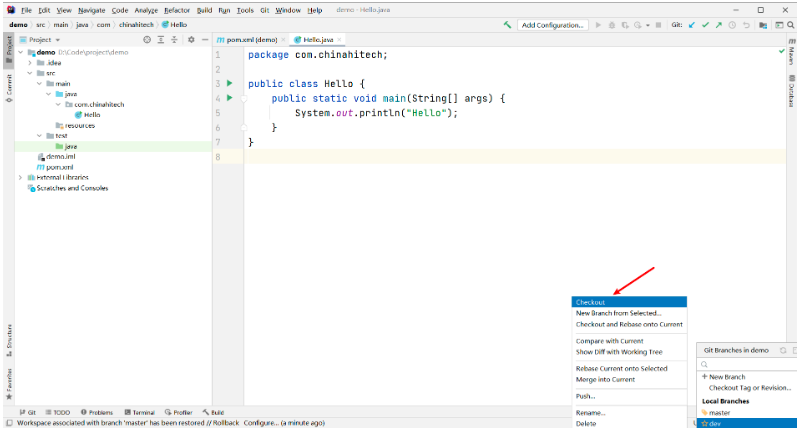Collapse the main folder

39,83
